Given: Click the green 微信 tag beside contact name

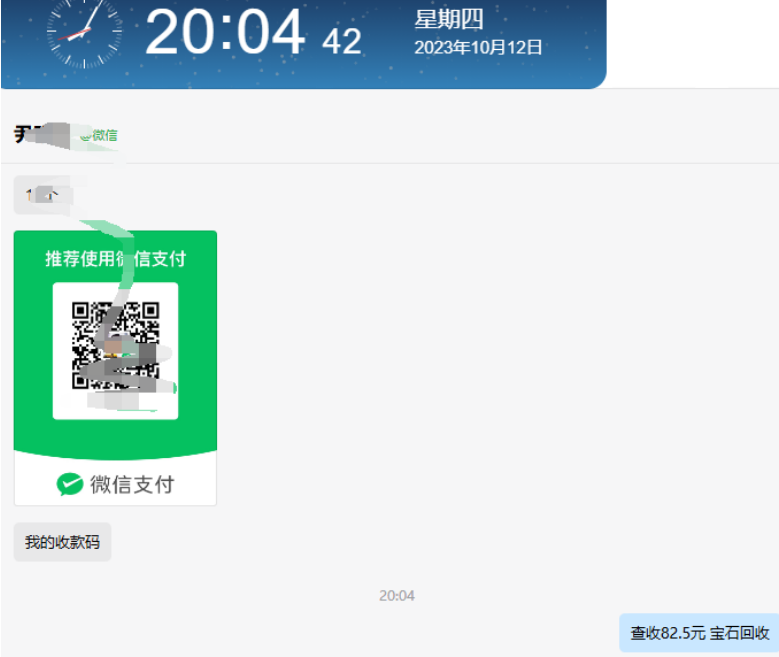Looking at the screenshot, I should [x=99, y=135].
